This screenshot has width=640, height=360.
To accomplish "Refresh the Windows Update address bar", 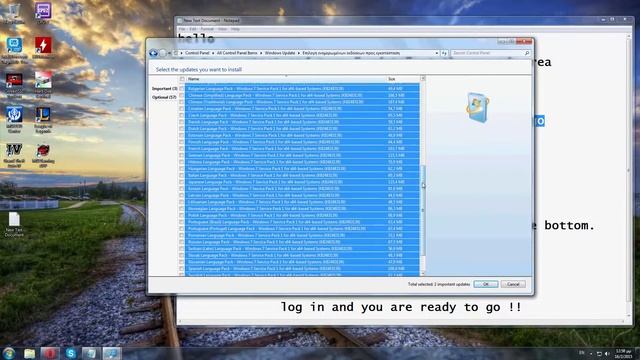I will pyautogui.click(x=444, y=53).
